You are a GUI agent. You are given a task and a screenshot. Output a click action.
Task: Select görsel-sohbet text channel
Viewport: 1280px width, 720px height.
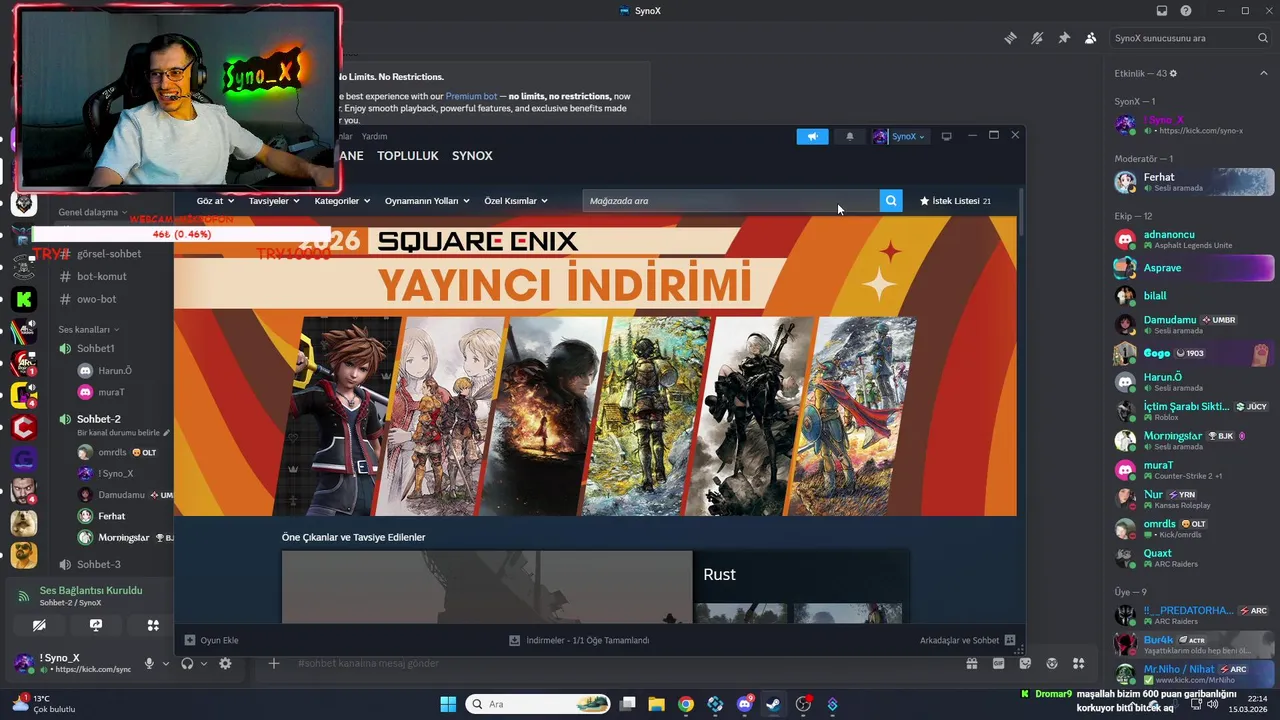(109, 254)
